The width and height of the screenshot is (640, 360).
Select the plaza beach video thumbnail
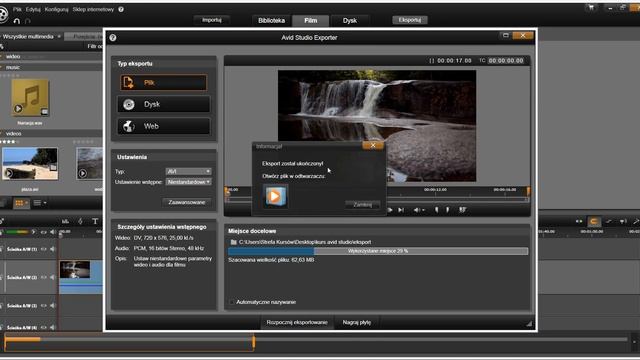[x=30, y=164]
